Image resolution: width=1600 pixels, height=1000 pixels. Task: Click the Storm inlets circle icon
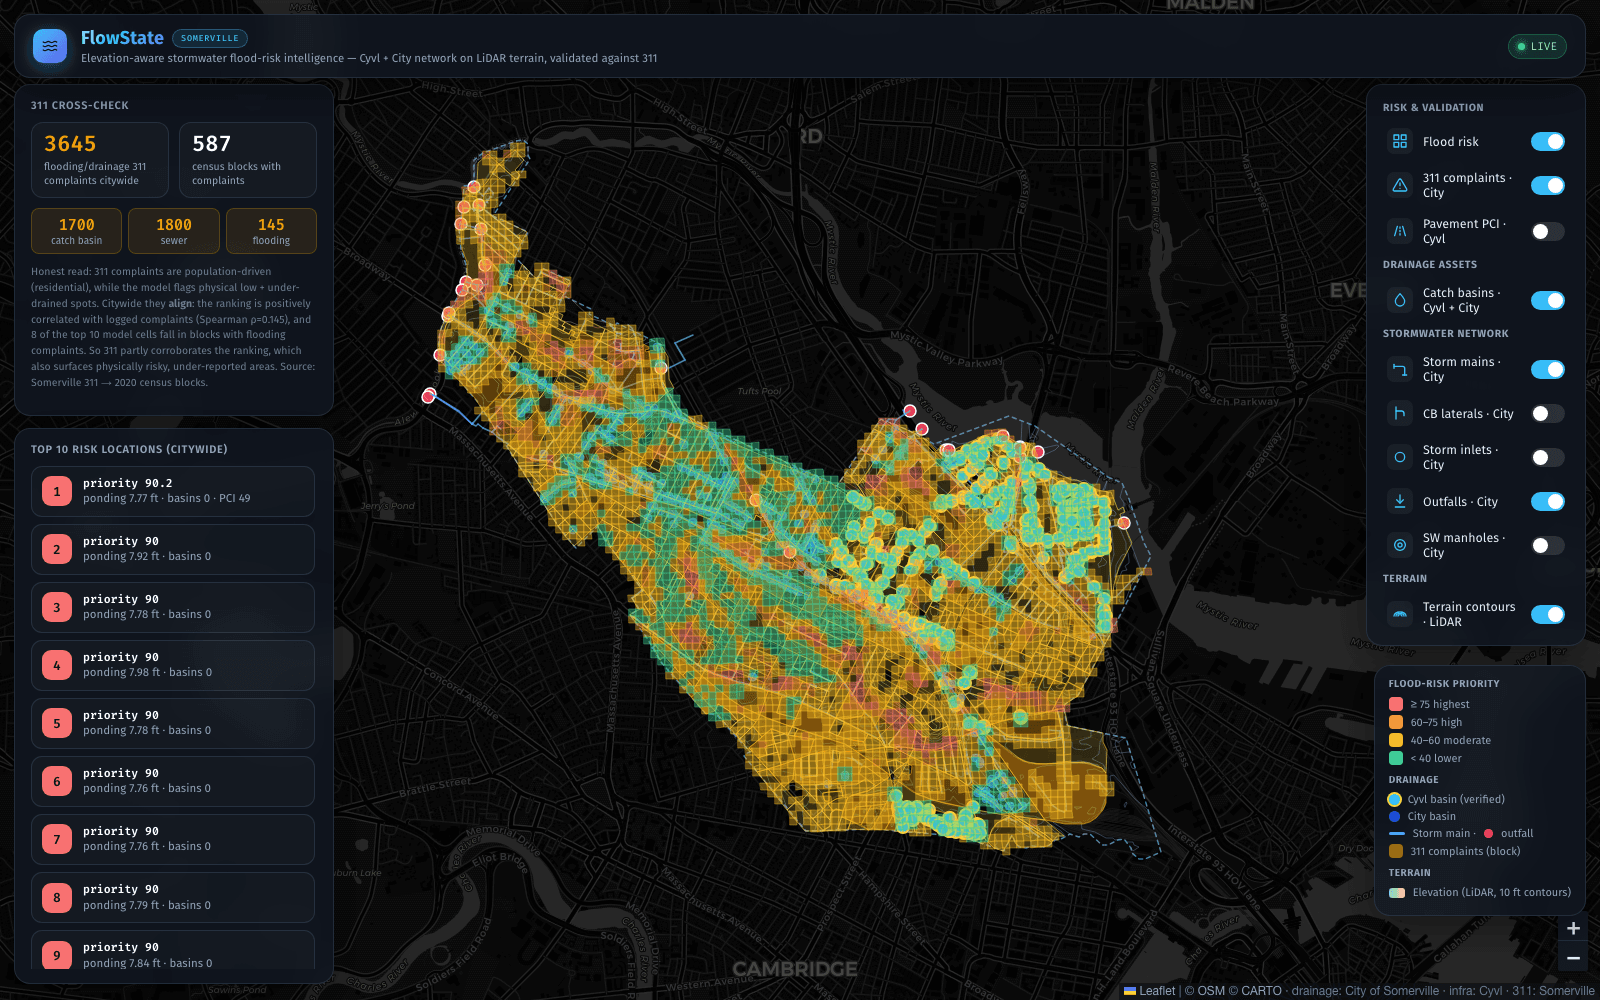(1400, 457)
